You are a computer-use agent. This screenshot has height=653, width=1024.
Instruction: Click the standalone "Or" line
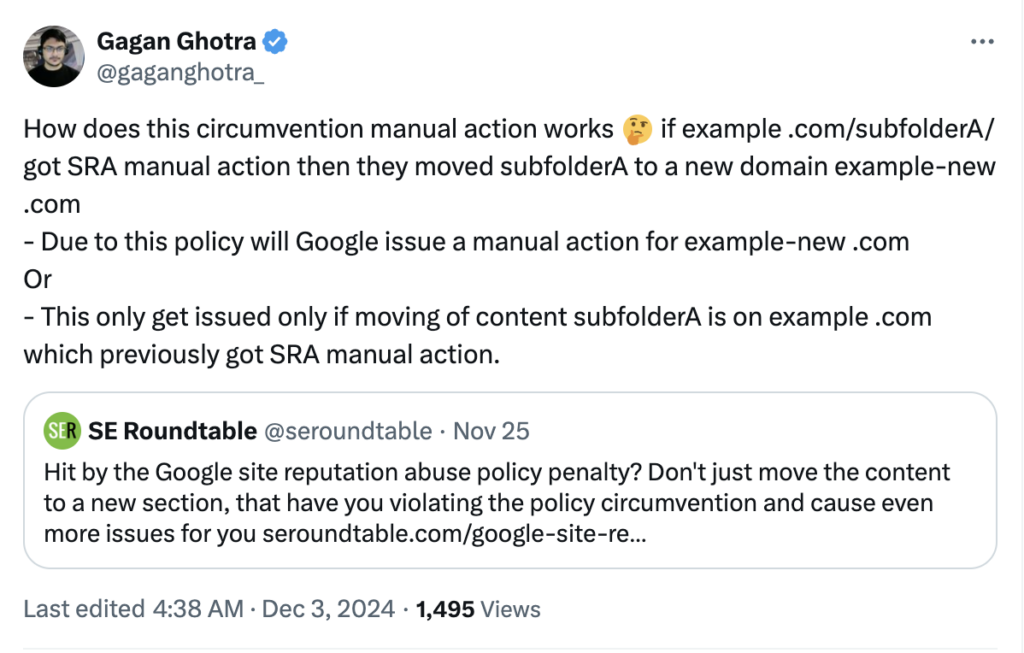(37, 280)
